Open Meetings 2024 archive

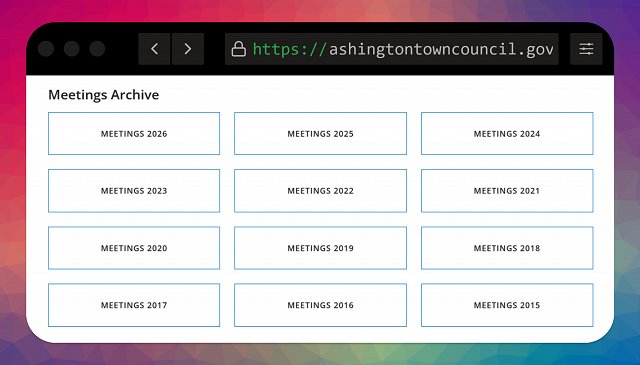pyautogui.click(x=507, y=134)
